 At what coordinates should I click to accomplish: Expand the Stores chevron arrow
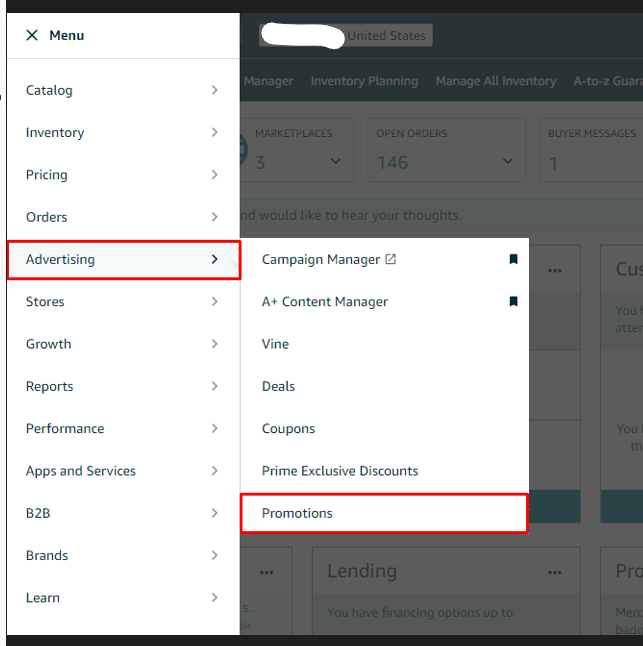point(215,302)
